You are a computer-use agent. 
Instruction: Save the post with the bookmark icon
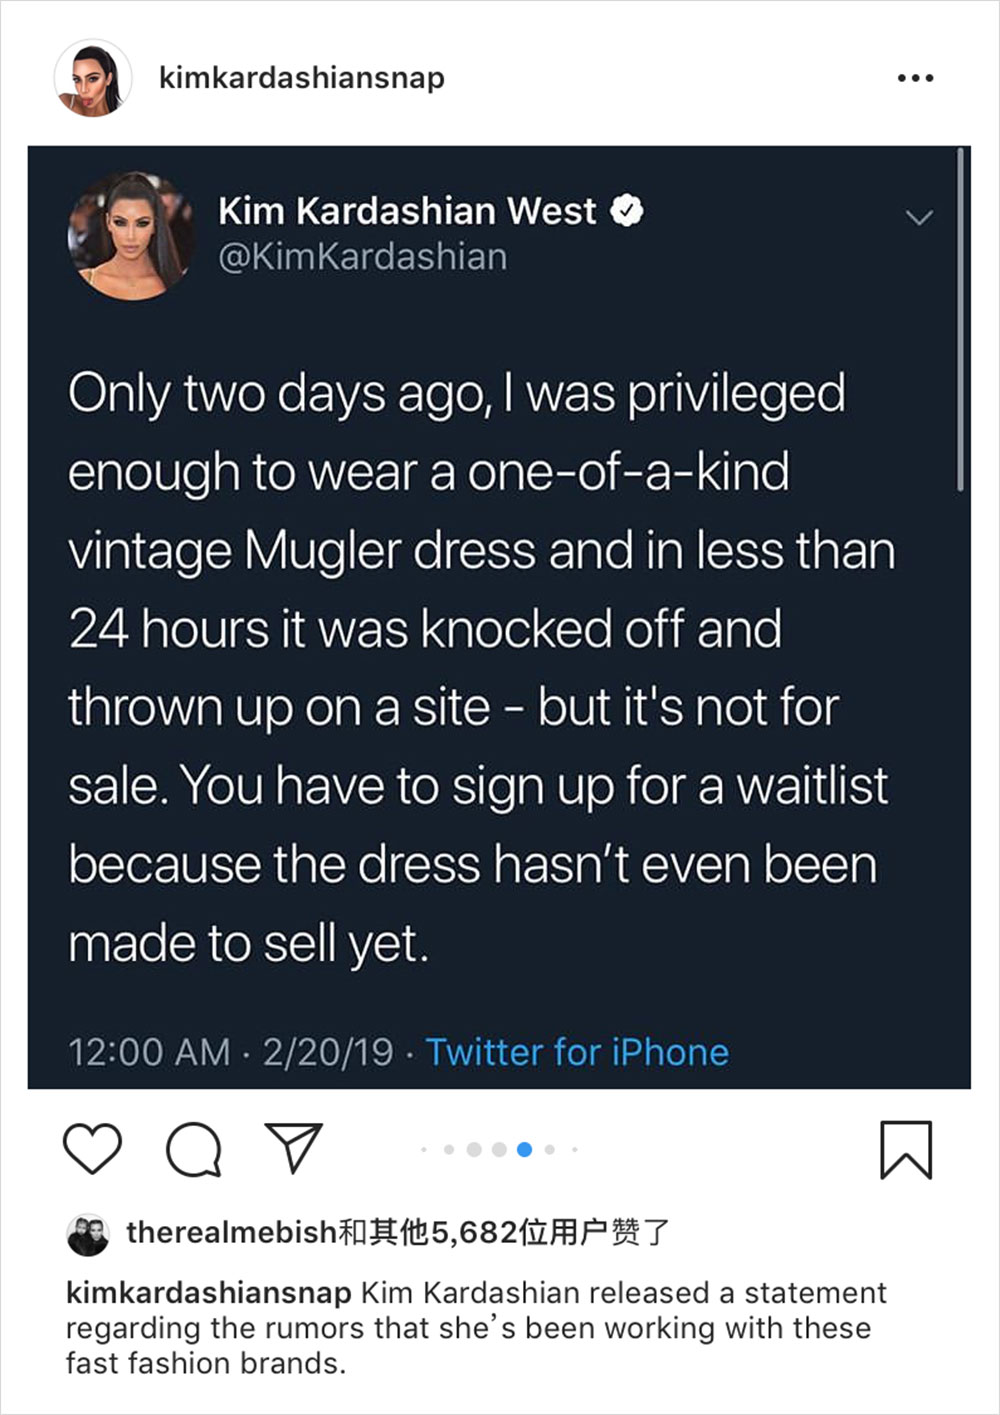pos(906,1150)
